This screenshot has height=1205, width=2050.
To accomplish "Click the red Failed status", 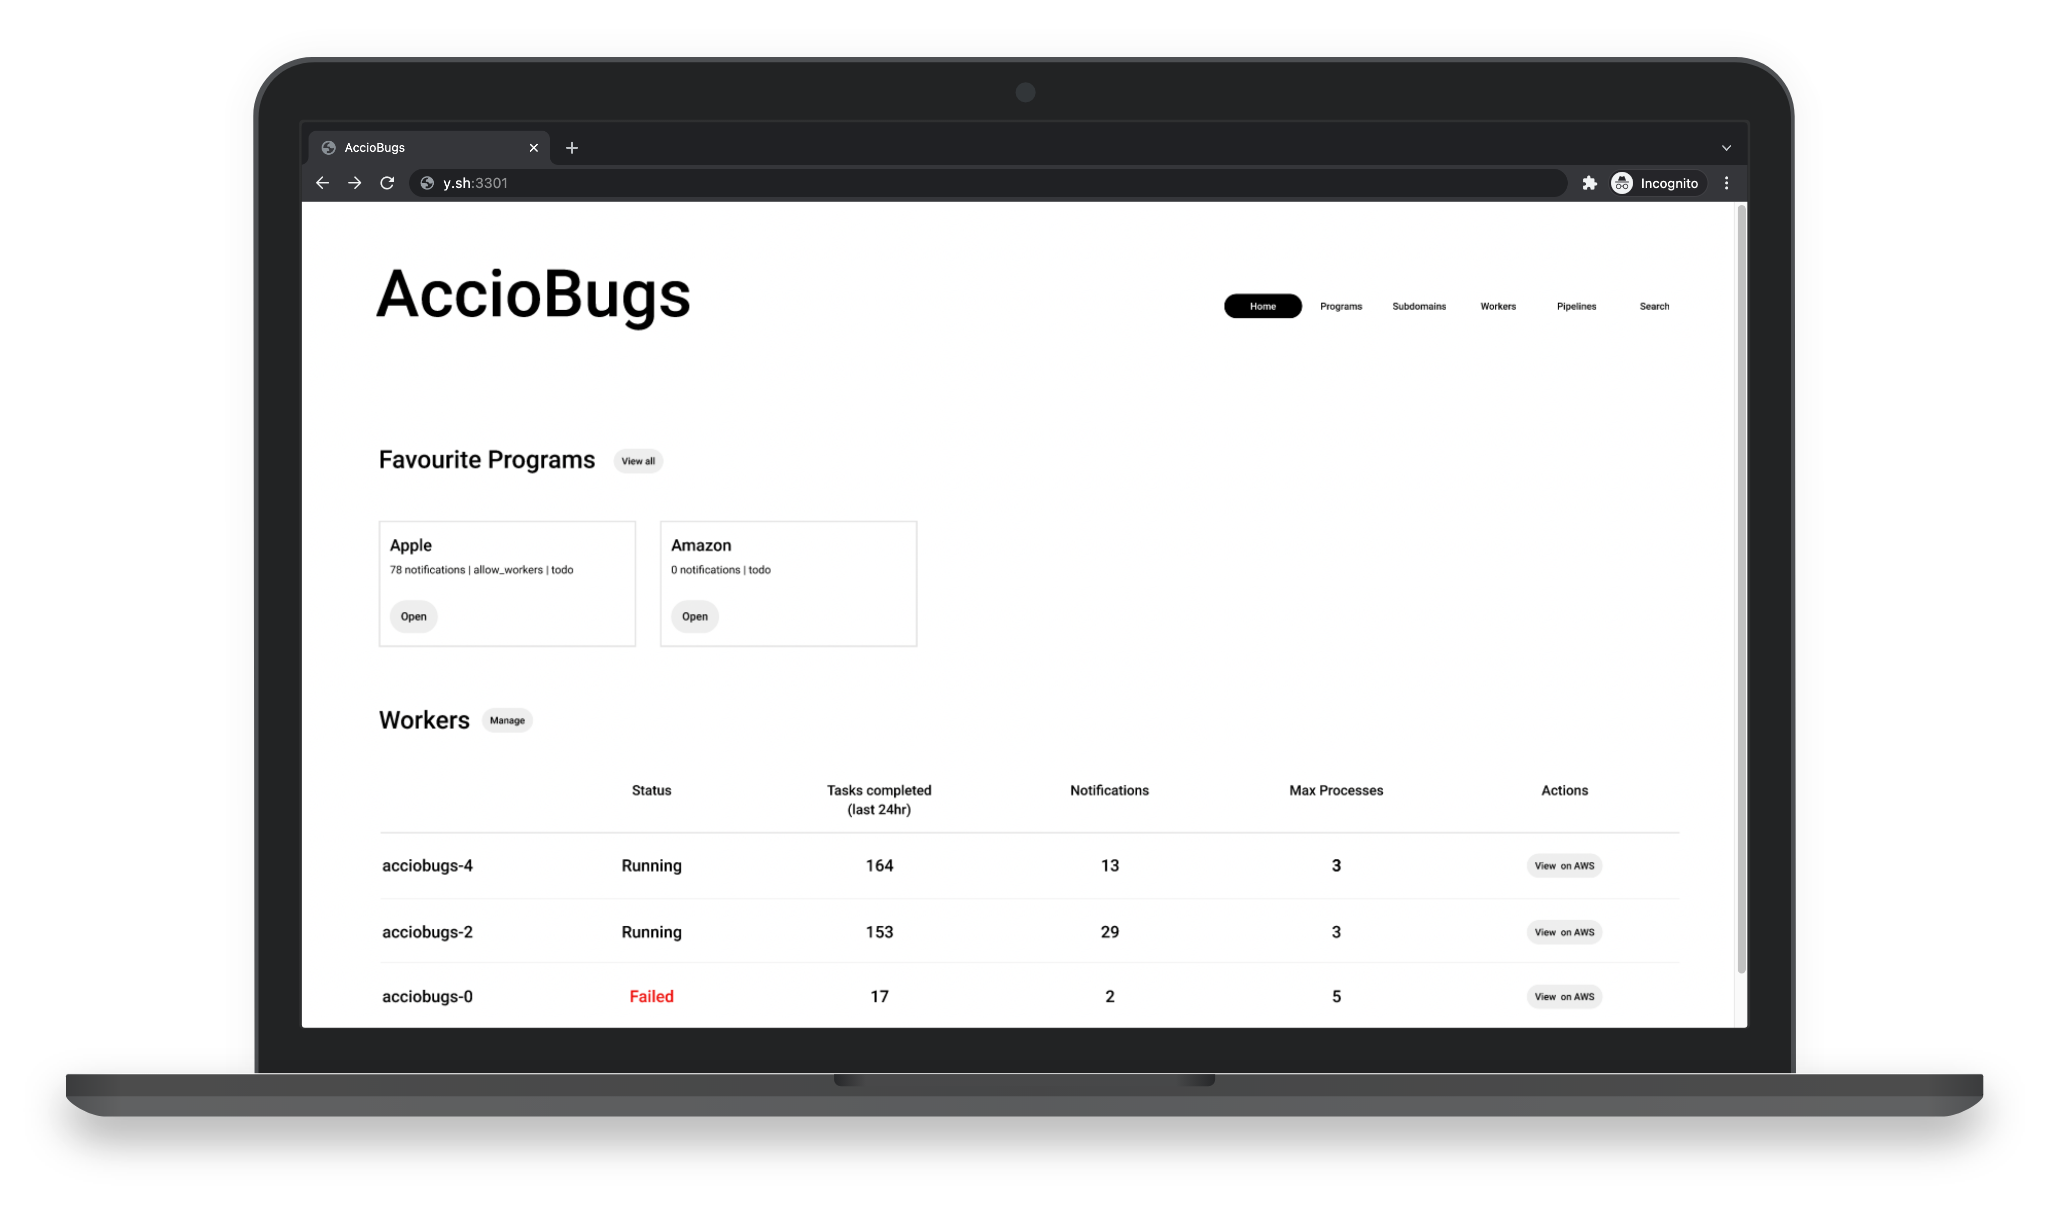I will tap(651, 996).
